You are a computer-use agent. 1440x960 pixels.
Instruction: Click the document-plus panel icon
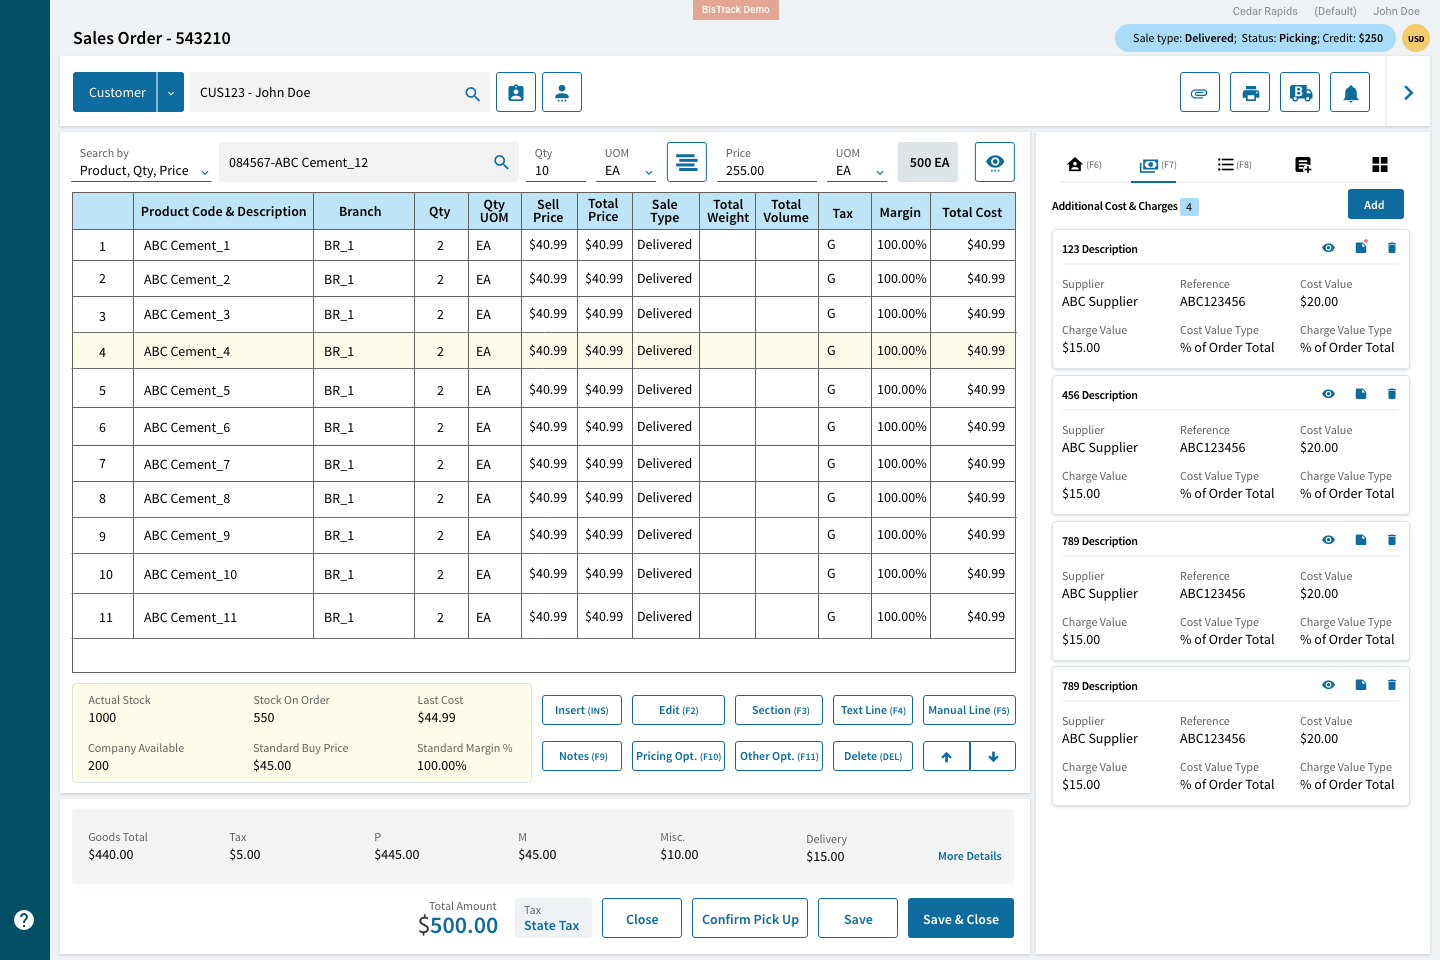pos(1303,163)
